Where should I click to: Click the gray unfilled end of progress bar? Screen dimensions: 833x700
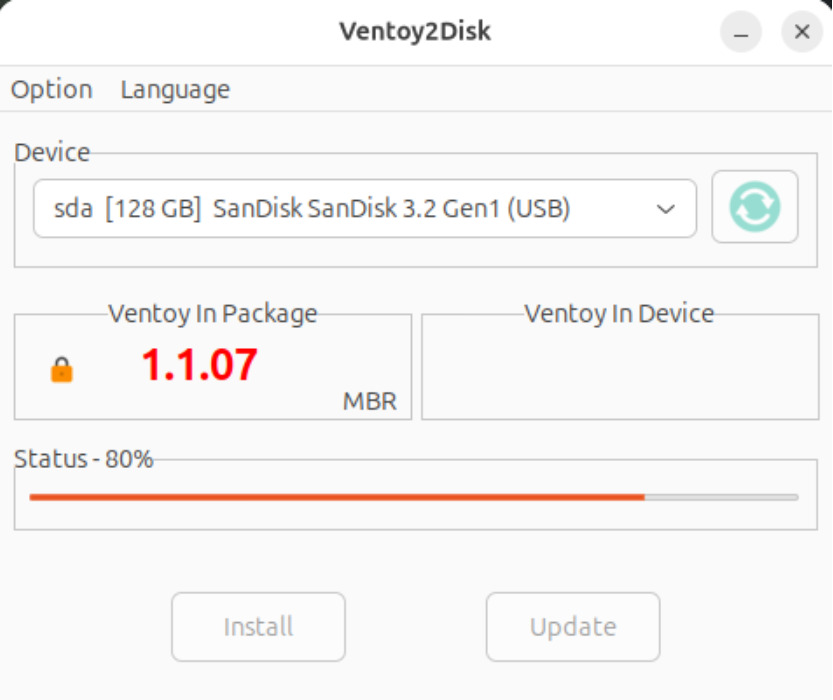click(721, 496)
